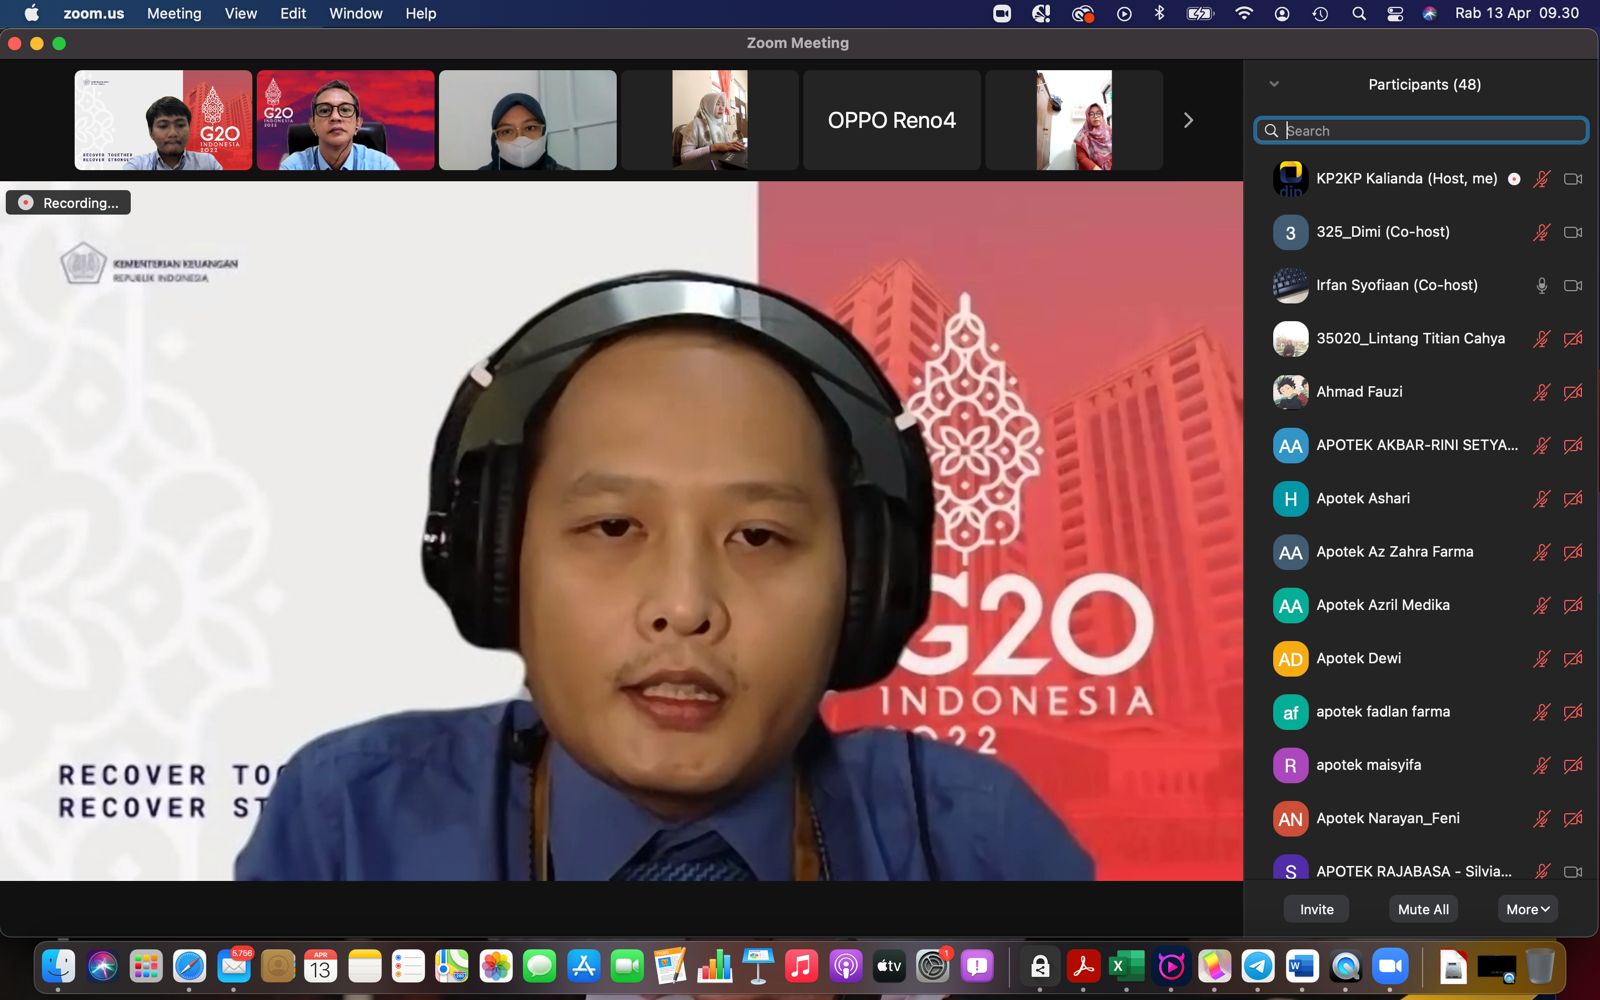Click the Invite button
Image resolution: width=1600 pixels, height=1000 pixels.
(x=1316, y=909)
